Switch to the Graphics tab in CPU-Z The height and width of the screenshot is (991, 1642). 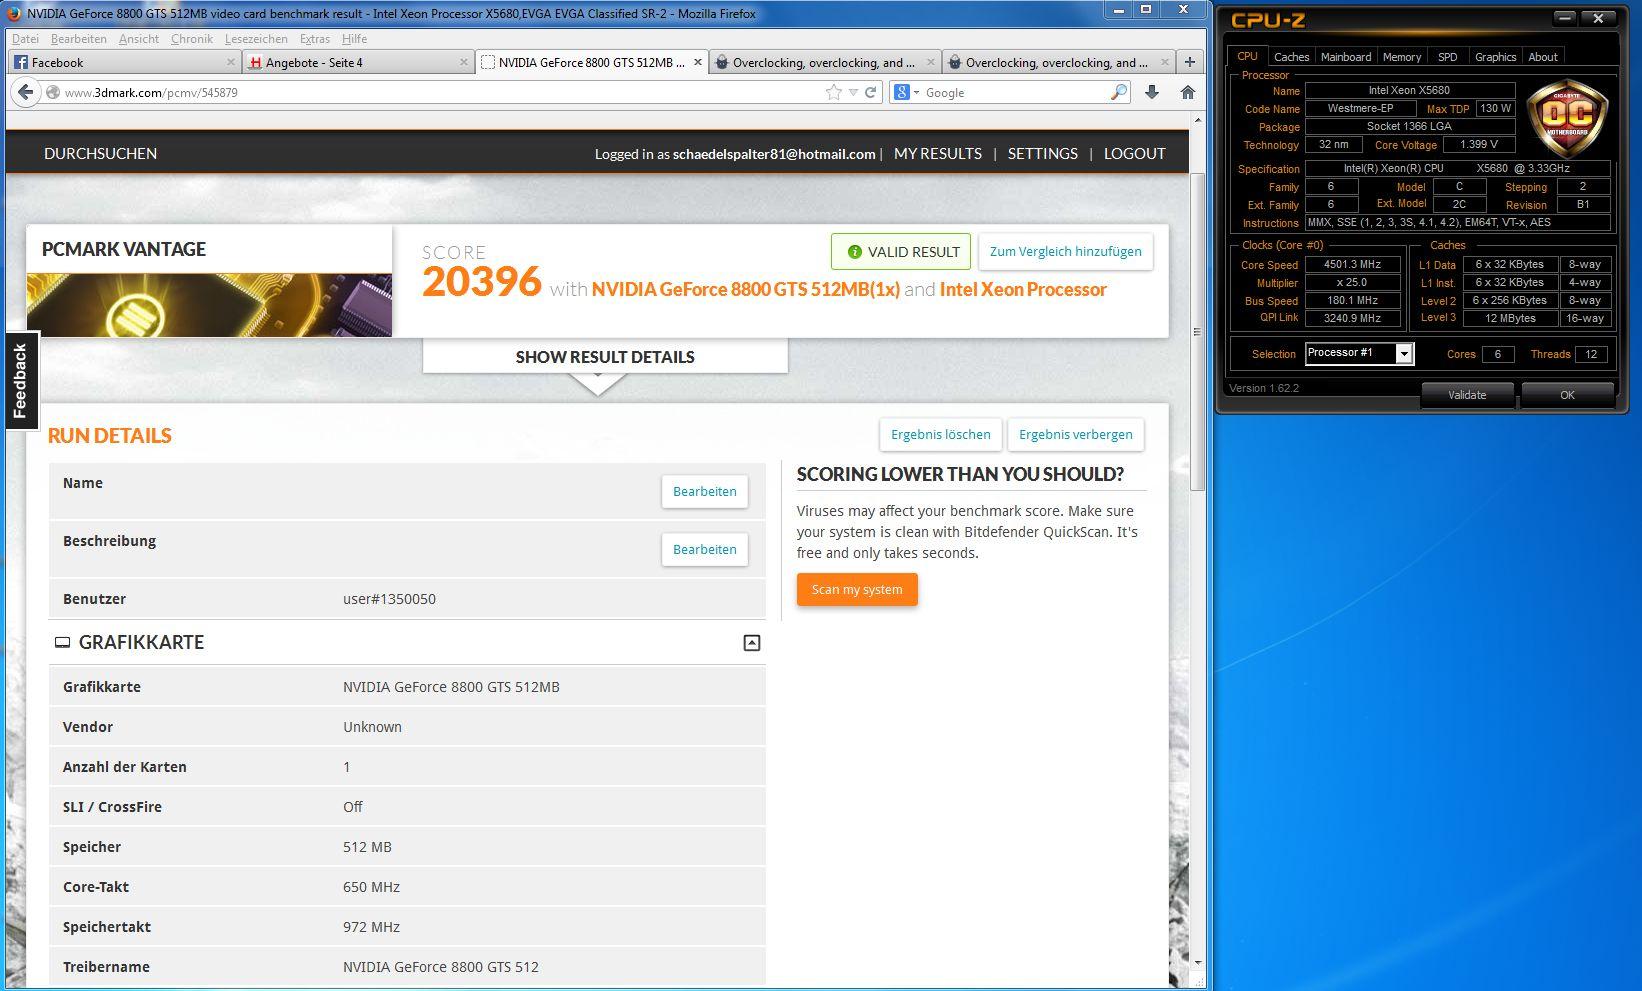(x=1495, y=57)
